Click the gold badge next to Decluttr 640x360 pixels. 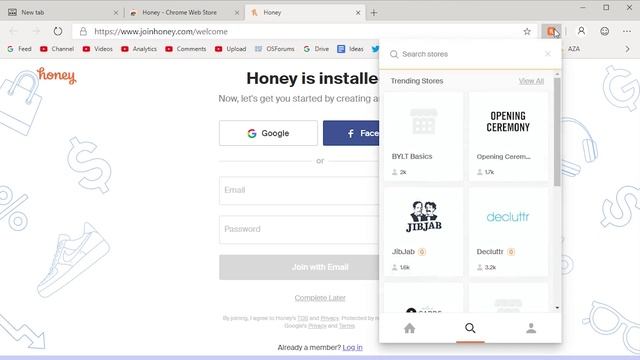[x=511, y=252]
